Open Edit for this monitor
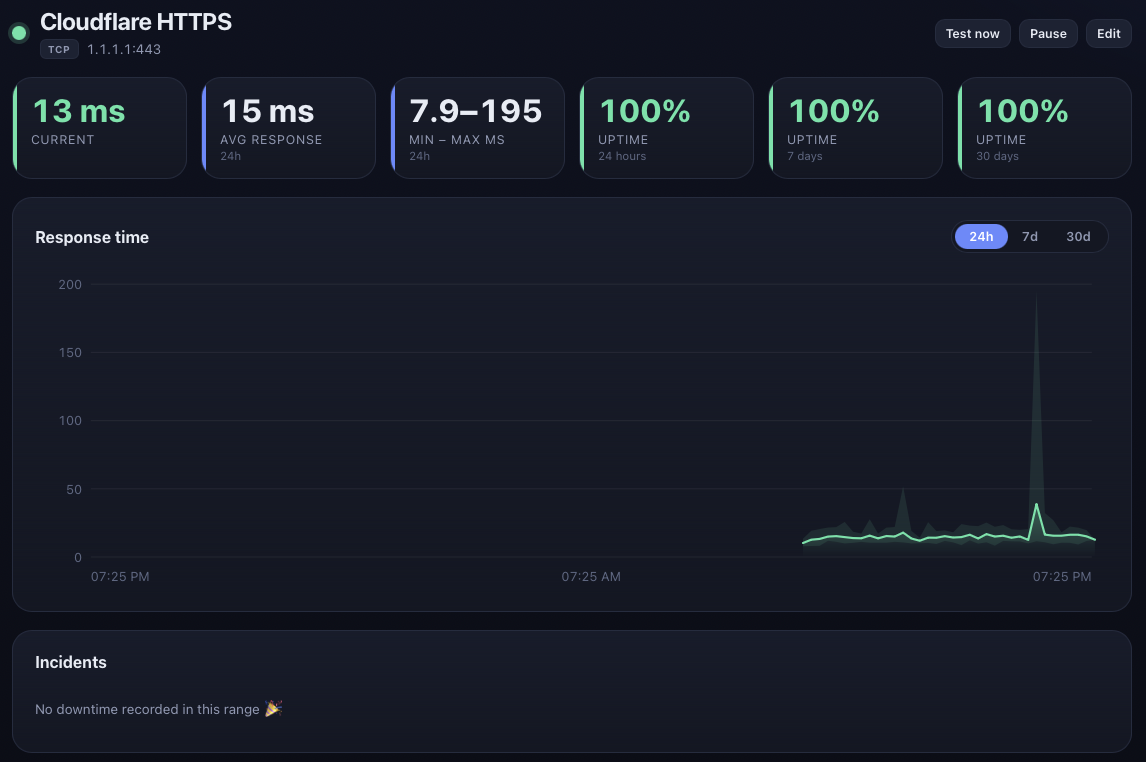The image size is (1146, 762). [1108, 34]
